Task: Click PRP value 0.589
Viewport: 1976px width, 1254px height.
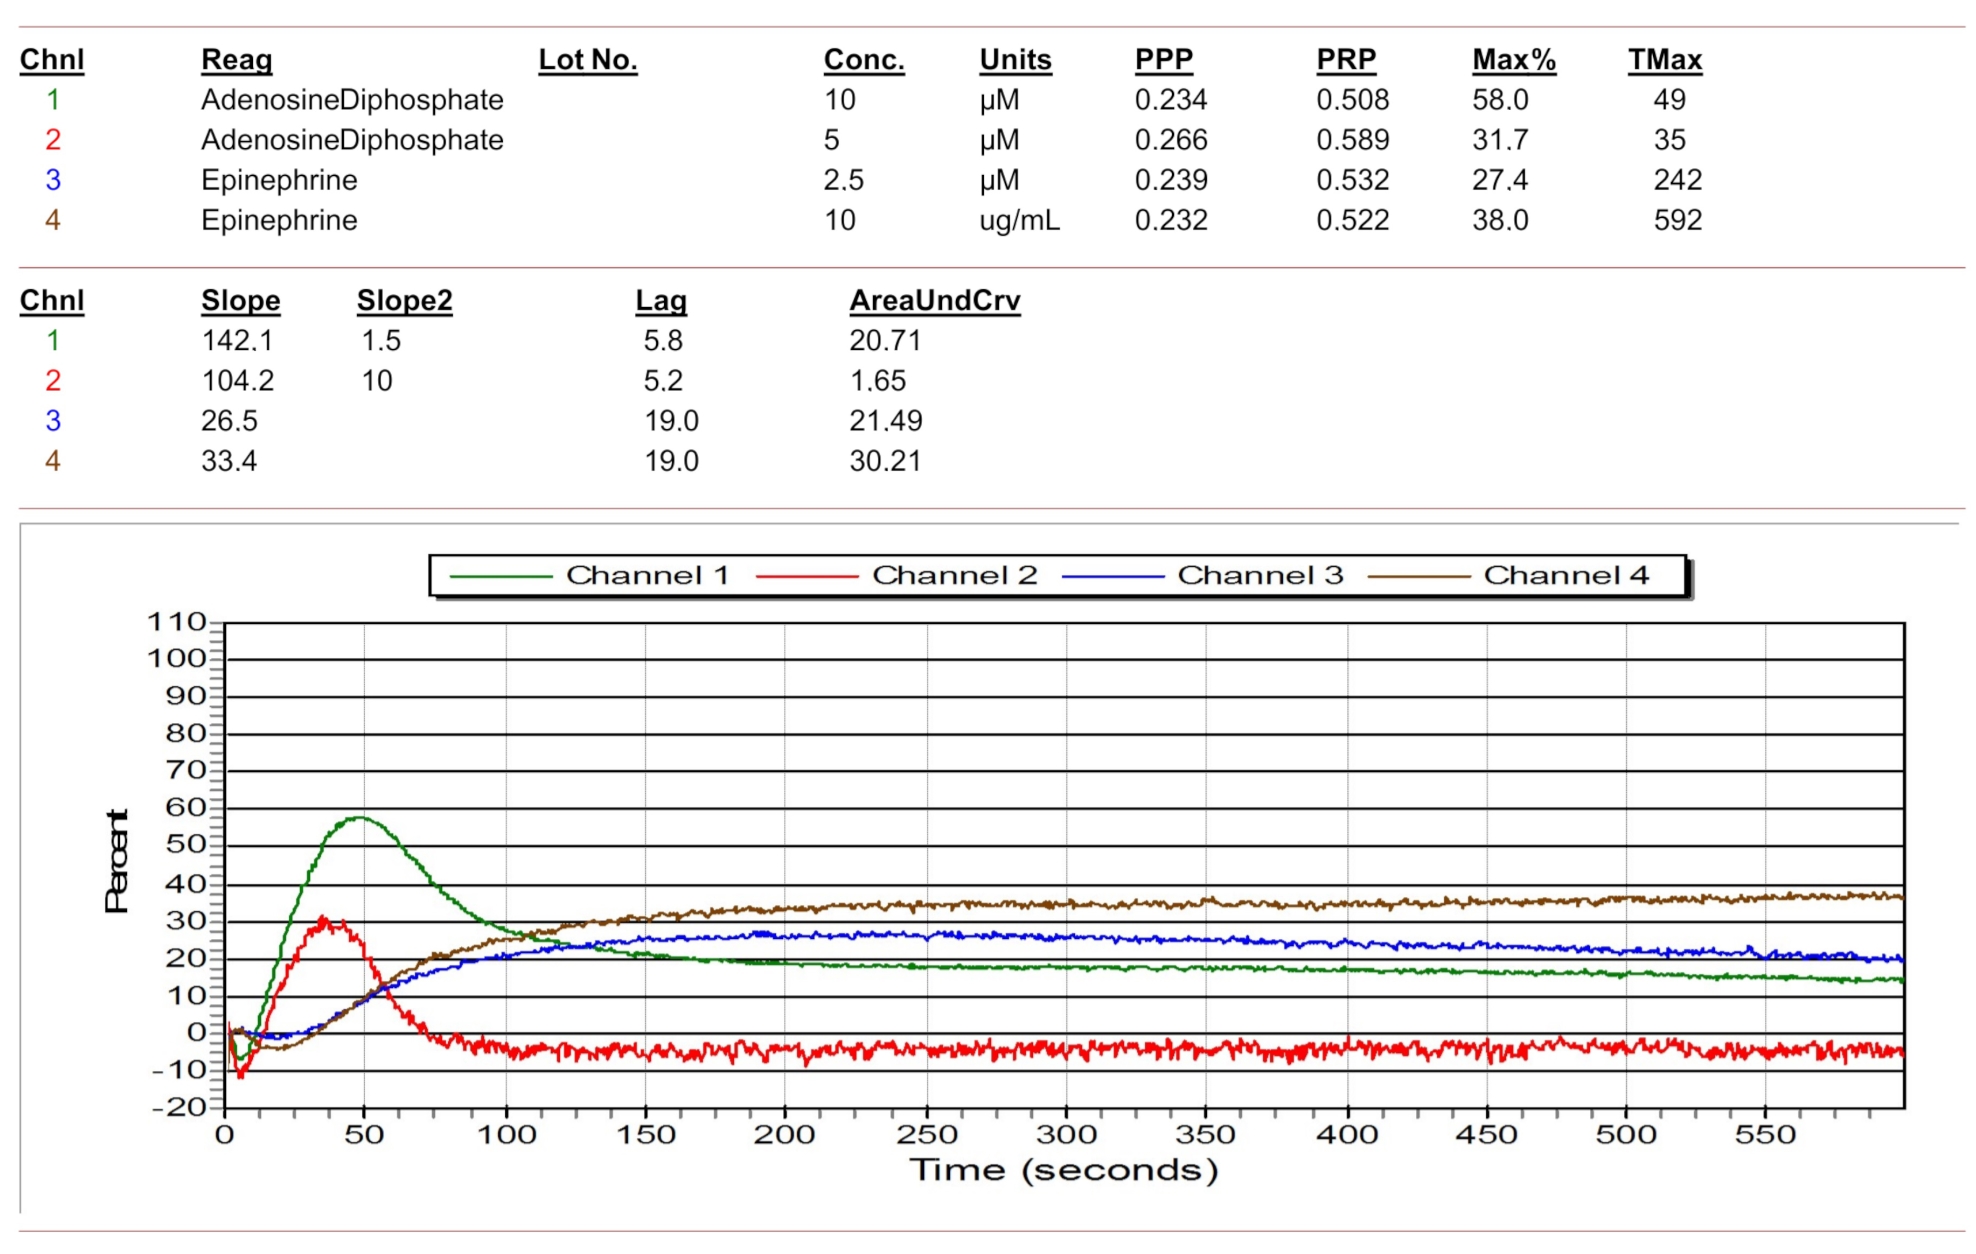Action: pos(1353,140)
